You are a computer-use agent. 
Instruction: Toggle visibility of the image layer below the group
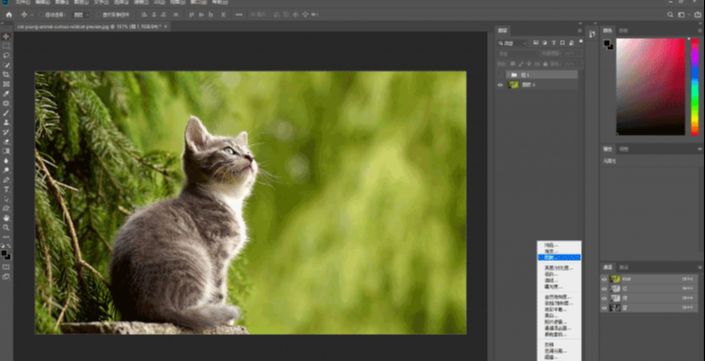pyautogui.click(x=500, y=85)
